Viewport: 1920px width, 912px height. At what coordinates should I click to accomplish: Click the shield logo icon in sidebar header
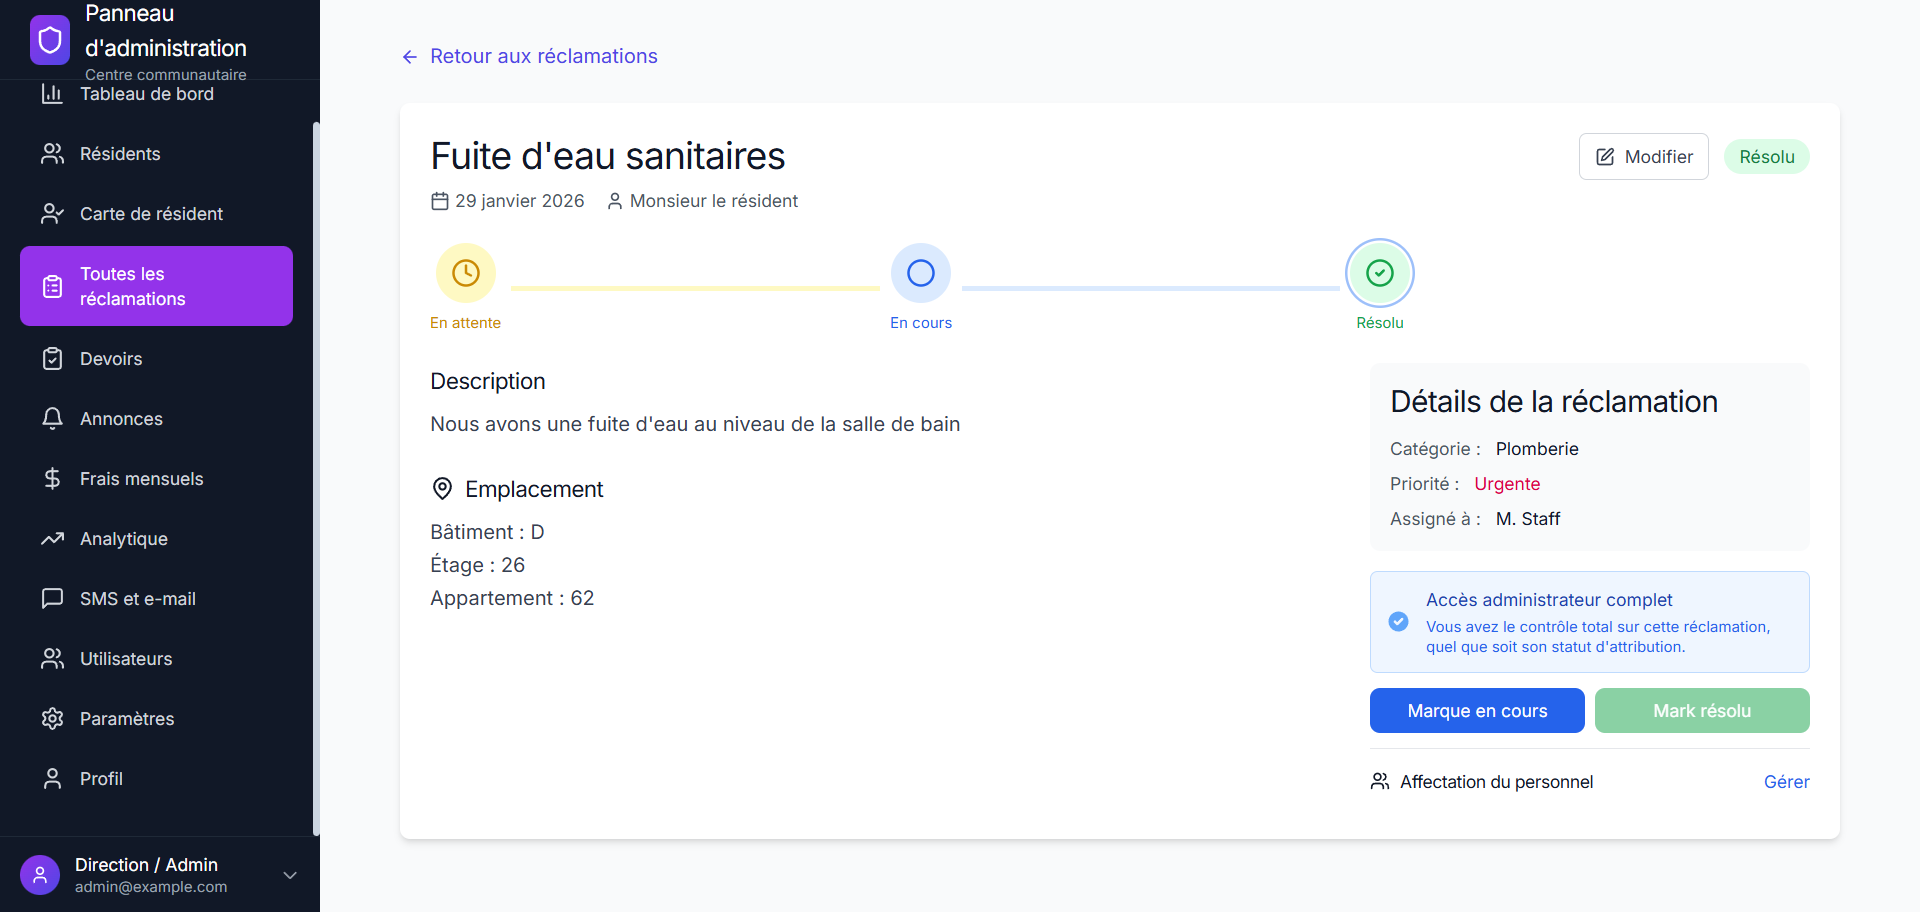click(x=50, y=40)
